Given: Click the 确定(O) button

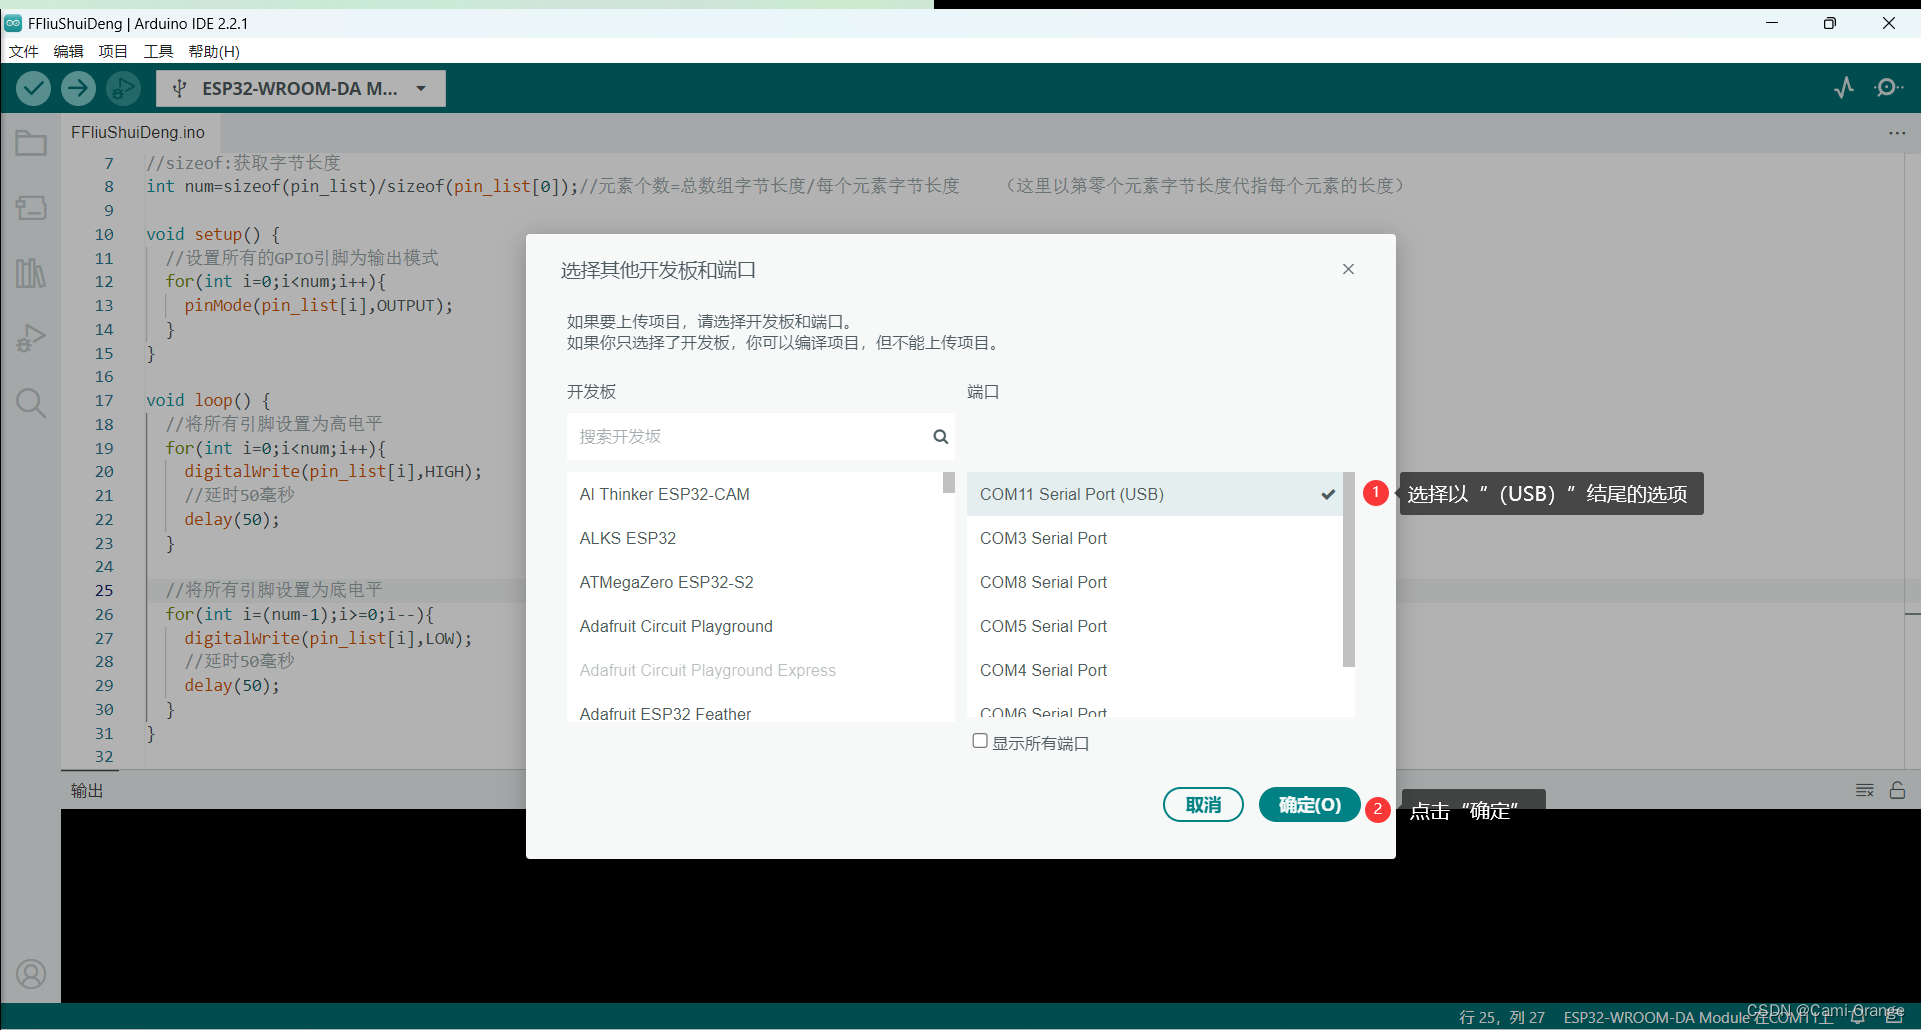Looking at the screenshot, I should [x=1309, y=804].
